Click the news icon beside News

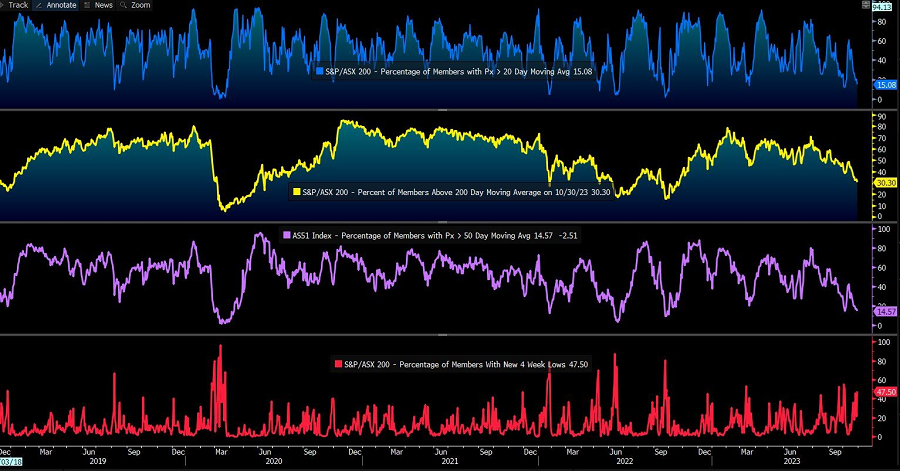[x=87, y=5]
